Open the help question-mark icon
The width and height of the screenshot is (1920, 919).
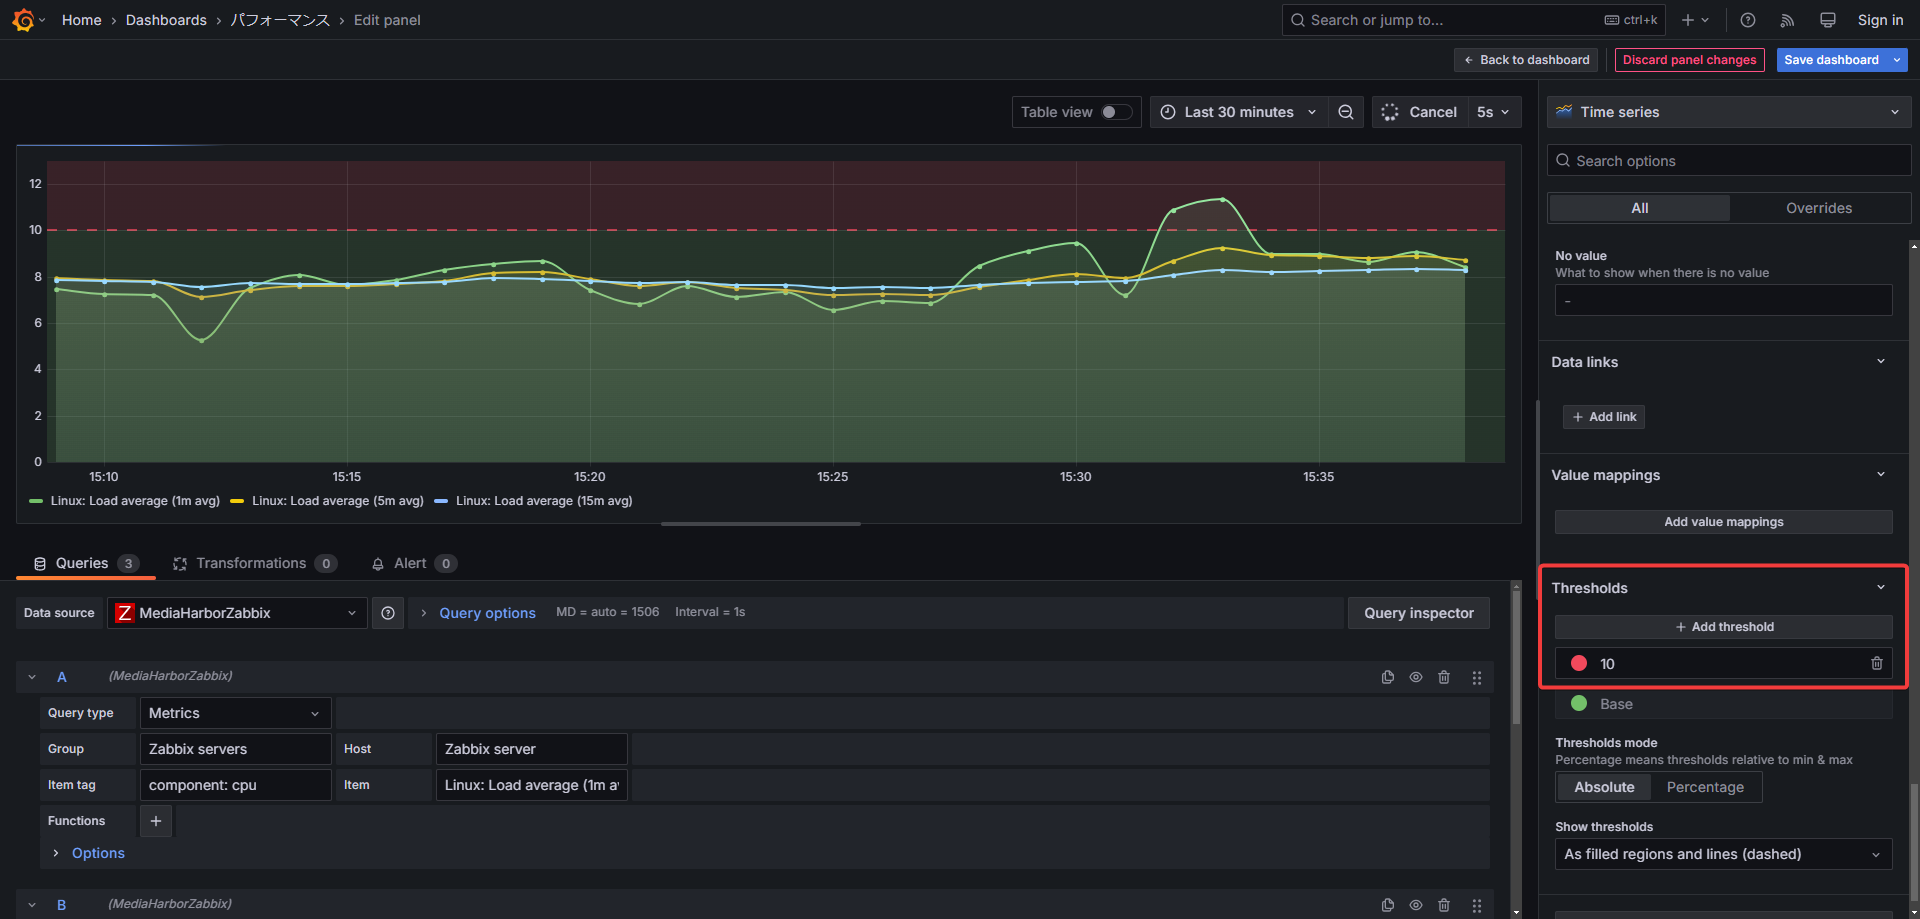(x=1748, y=20)
